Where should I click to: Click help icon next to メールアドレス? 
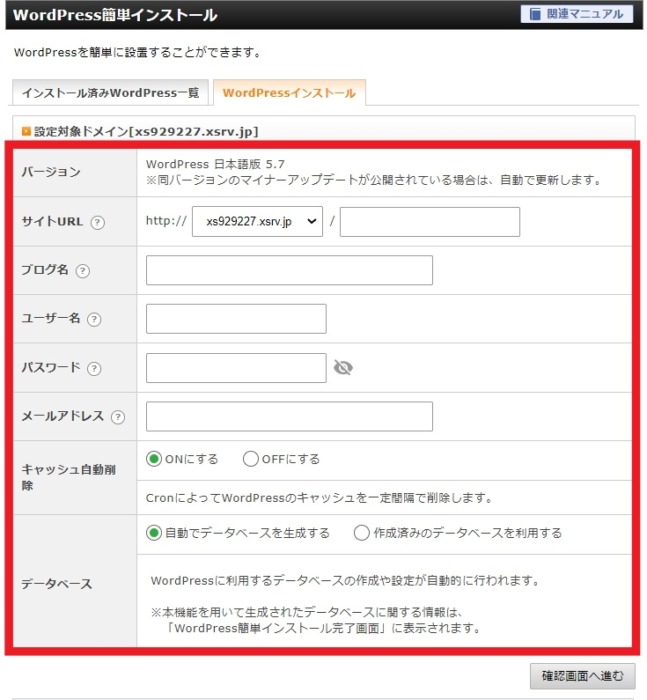click(x=118, y=417)
